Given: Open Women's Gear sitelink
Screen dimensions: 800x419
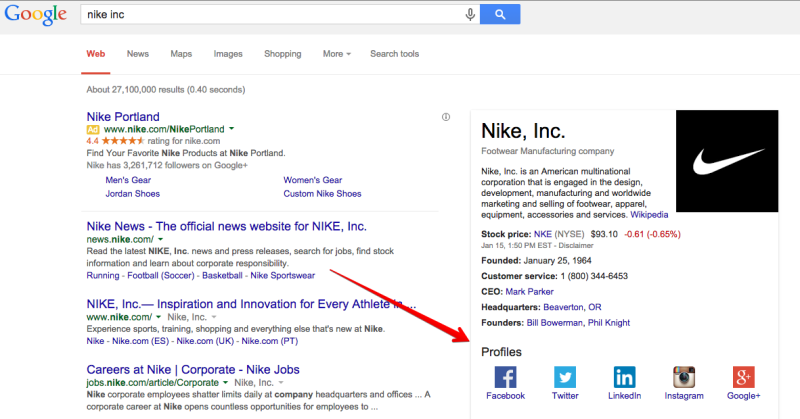Looking at the screenshot, I should coord(313,180).
